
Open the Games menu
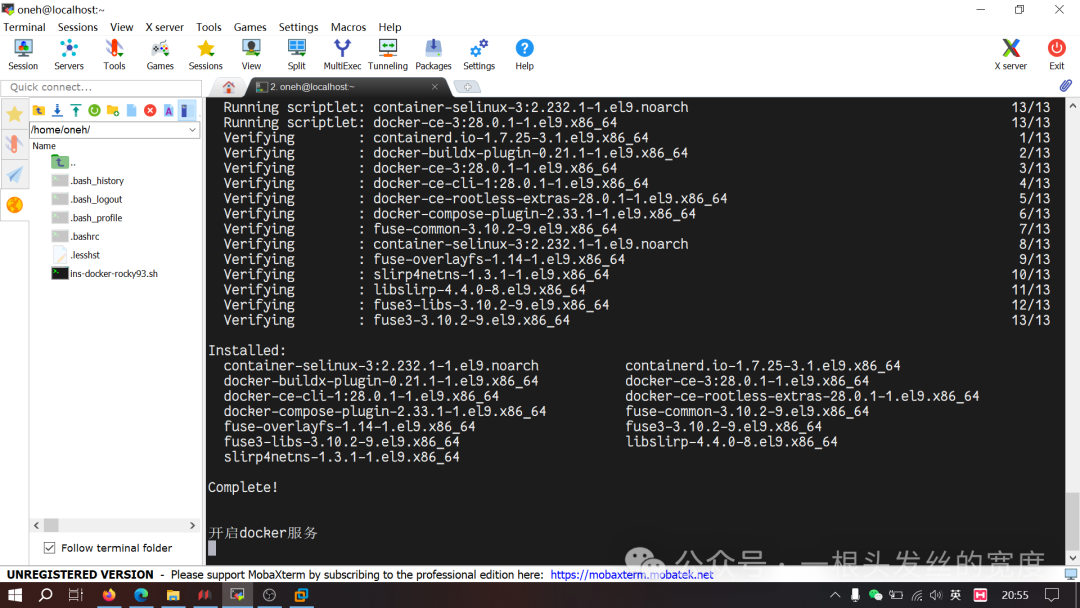pos(250,27)
